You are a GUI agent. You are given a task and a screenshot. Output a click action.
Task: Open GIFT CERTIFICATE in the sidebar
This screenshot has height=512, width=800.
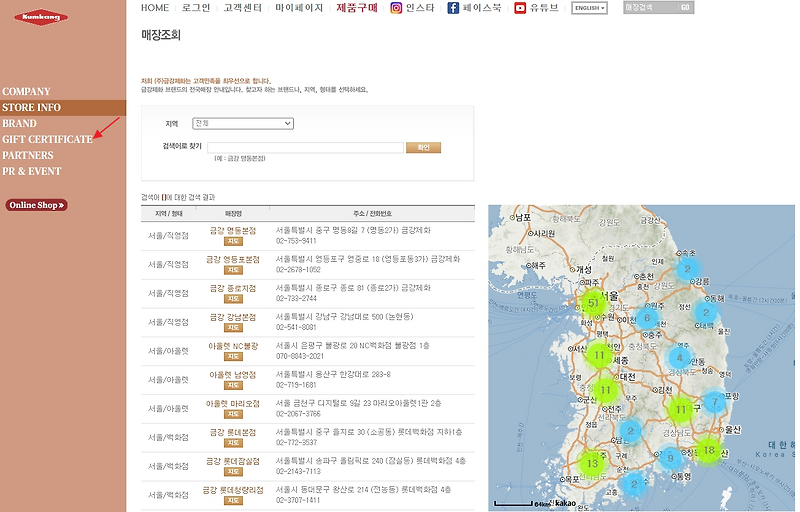click(47, 139)
